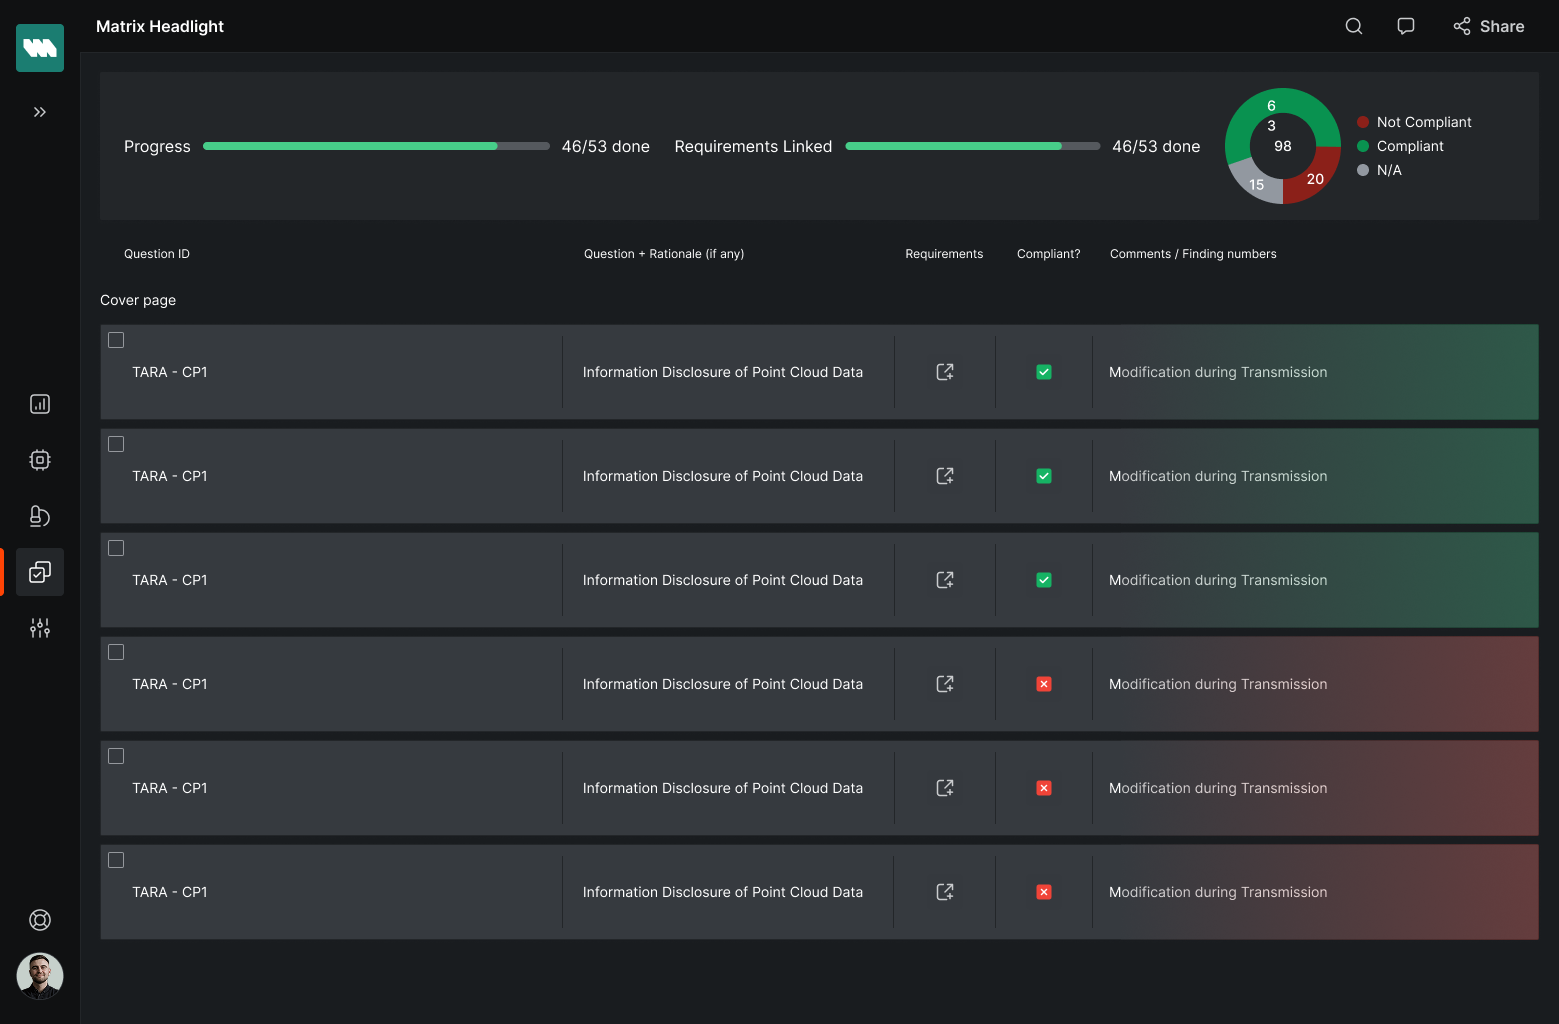
Task: Tick the sixth row's selection checkbox
Action: pyautogui.click(x=116, y=860)
